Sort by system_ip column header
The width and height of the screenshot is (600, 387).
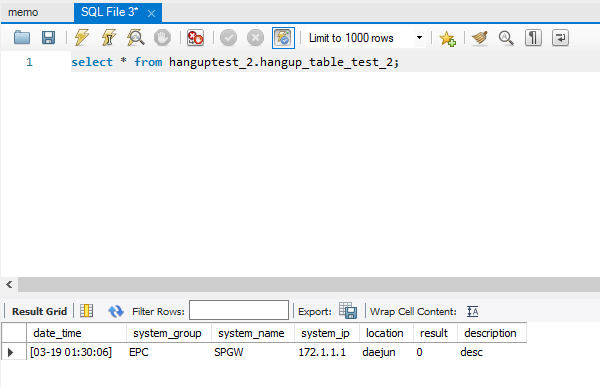327,333
